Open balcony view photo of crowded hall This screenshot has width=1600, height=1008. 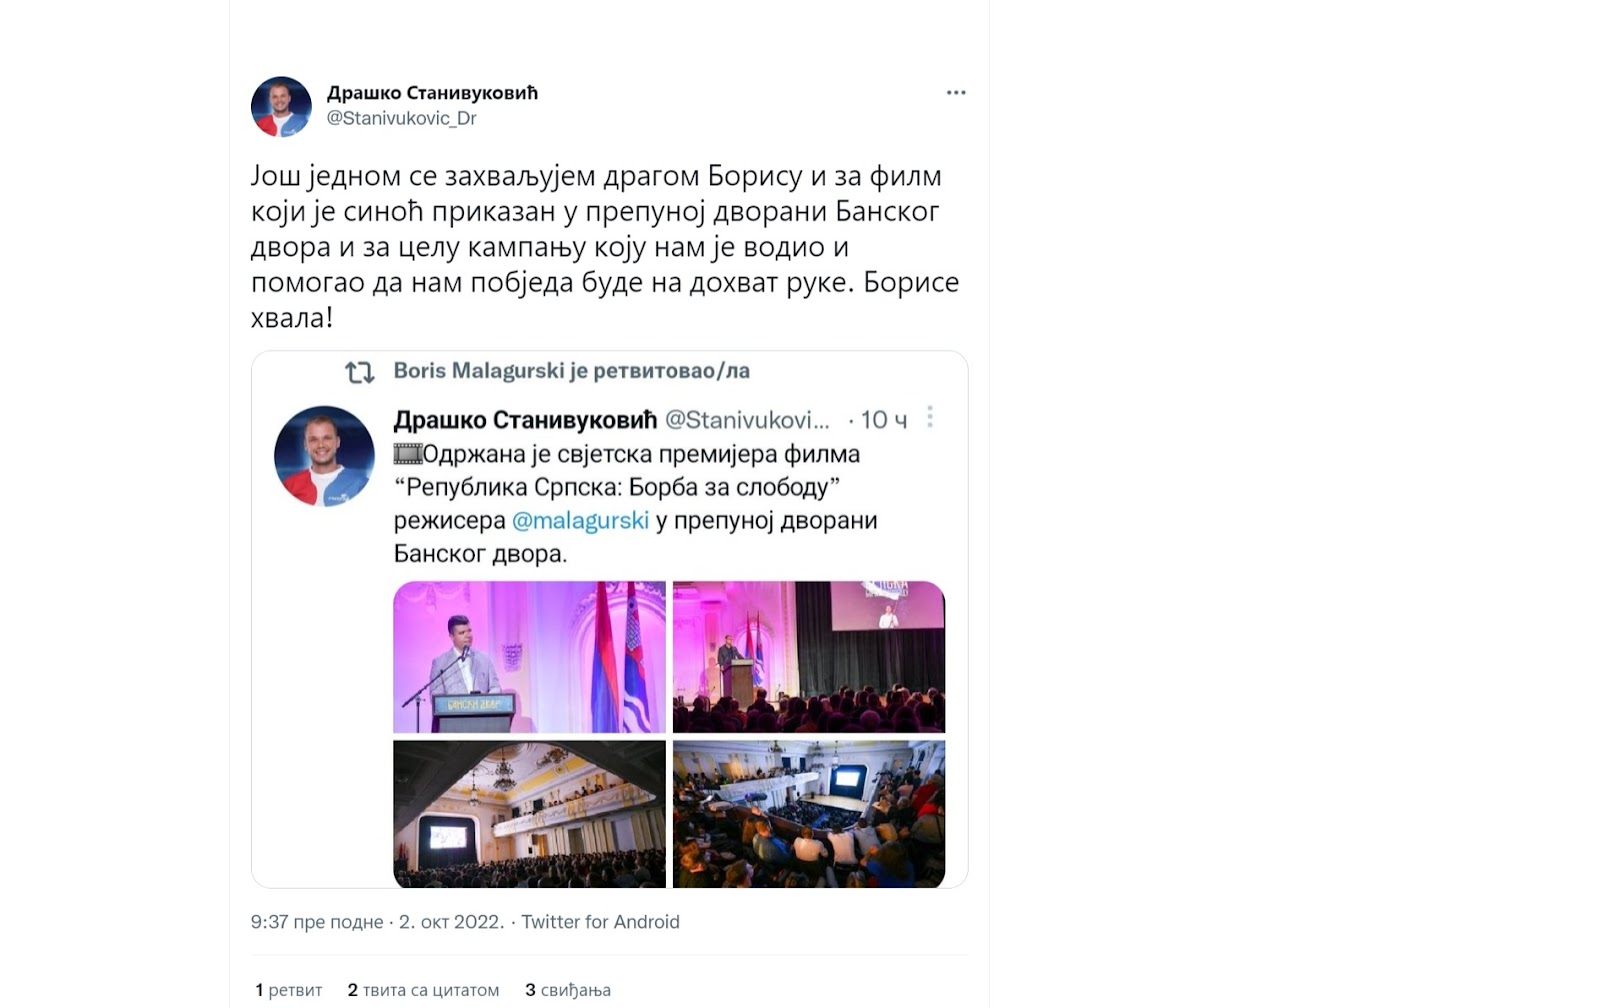point(809,814)
